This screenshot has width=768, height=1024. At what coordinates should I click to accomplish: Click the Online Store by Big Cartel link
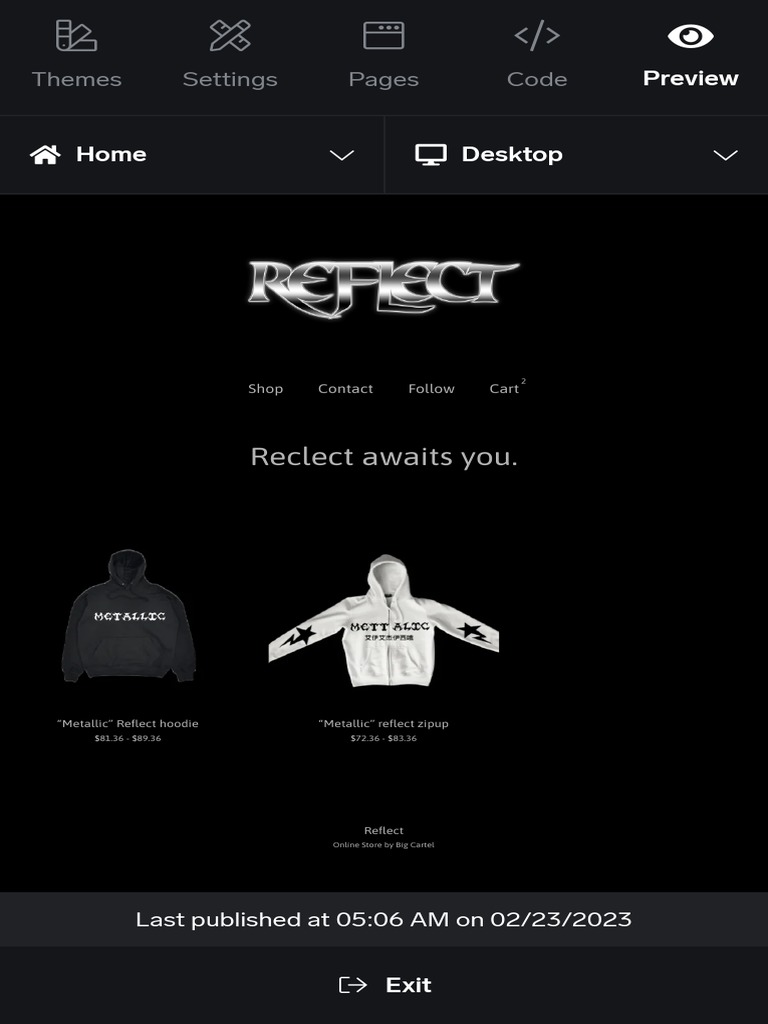383,845
